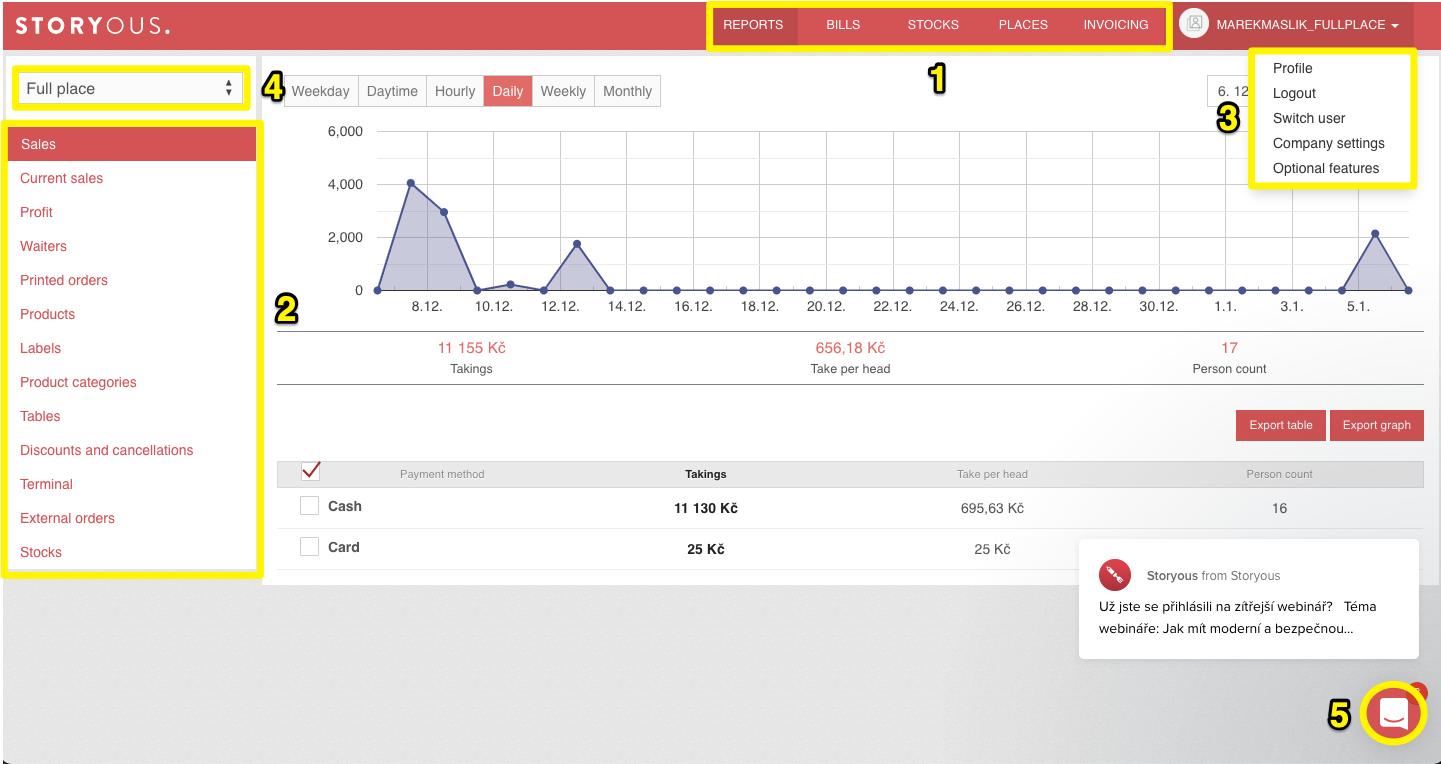Click the Storyous logo in the header
This screenshot has height=764, width=1441.
tap(92, 26)
